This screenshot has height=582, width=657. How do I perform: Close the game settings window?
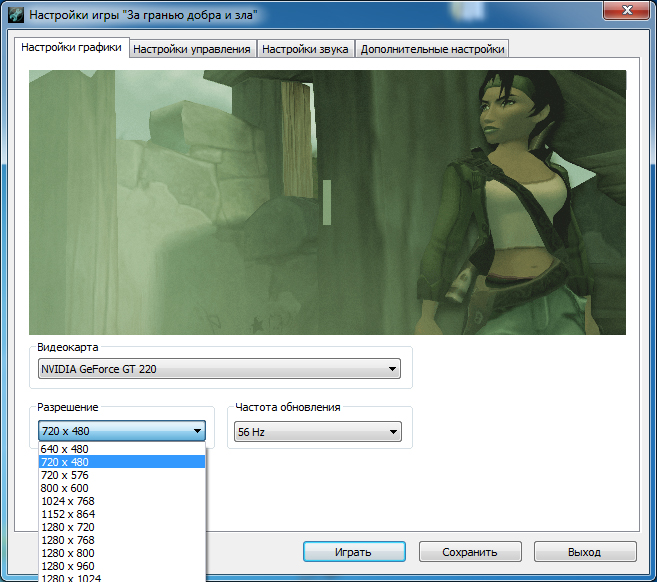coord(625,12)
